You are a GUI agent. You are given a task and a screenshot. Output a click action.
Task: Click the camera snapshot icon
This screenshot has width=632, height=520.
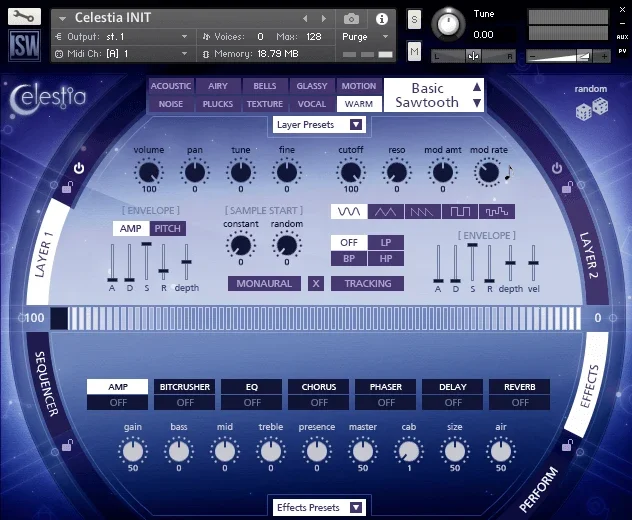pos(351,19)
